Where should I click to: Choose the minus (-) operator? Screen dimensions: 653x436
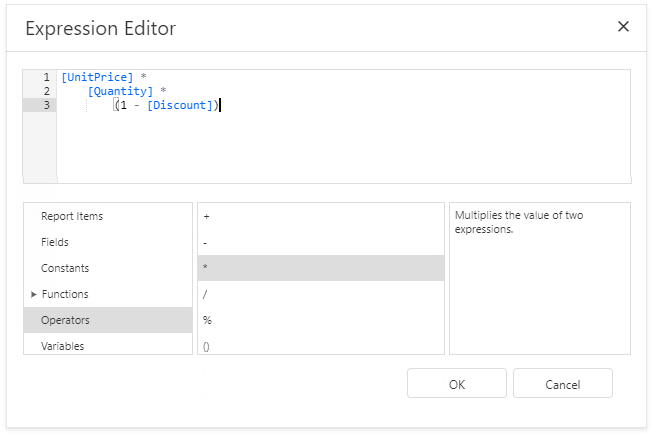205,242
